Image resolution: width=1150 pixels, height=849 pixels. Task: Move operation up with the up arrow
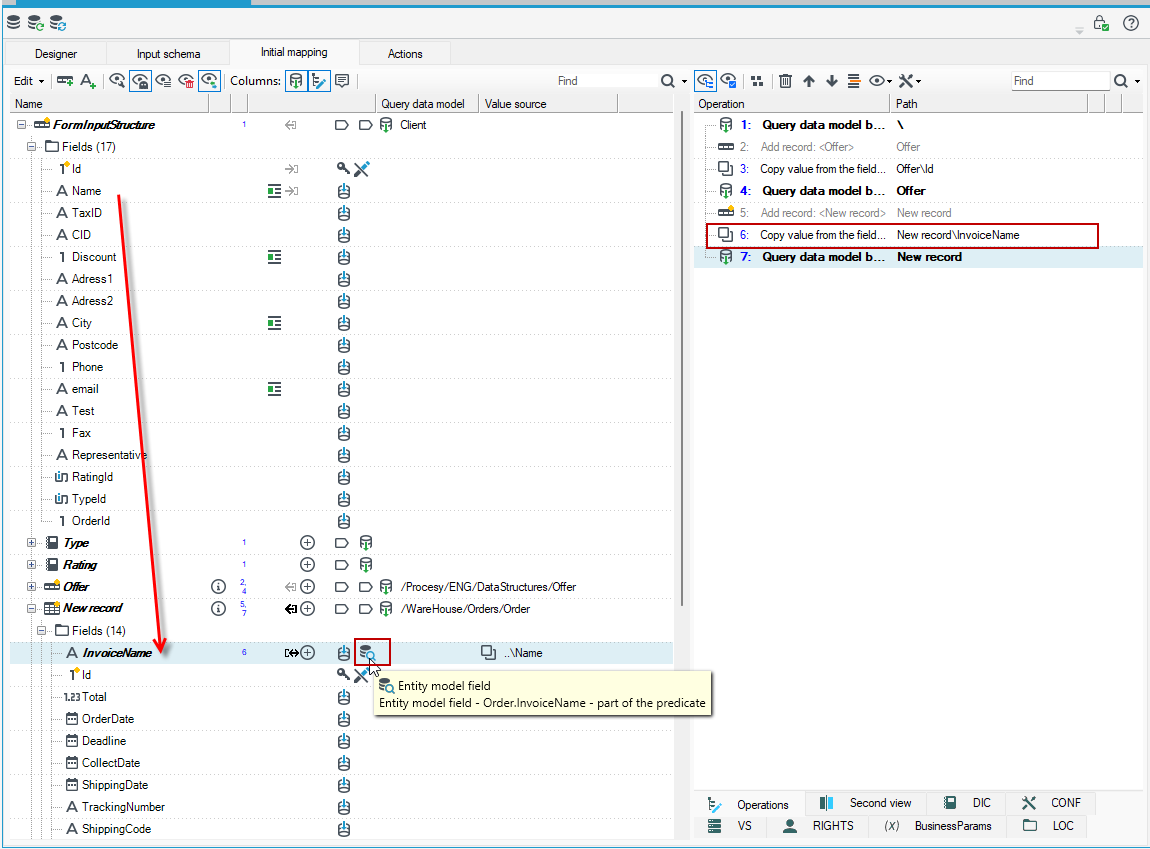(x=808, y=81)
